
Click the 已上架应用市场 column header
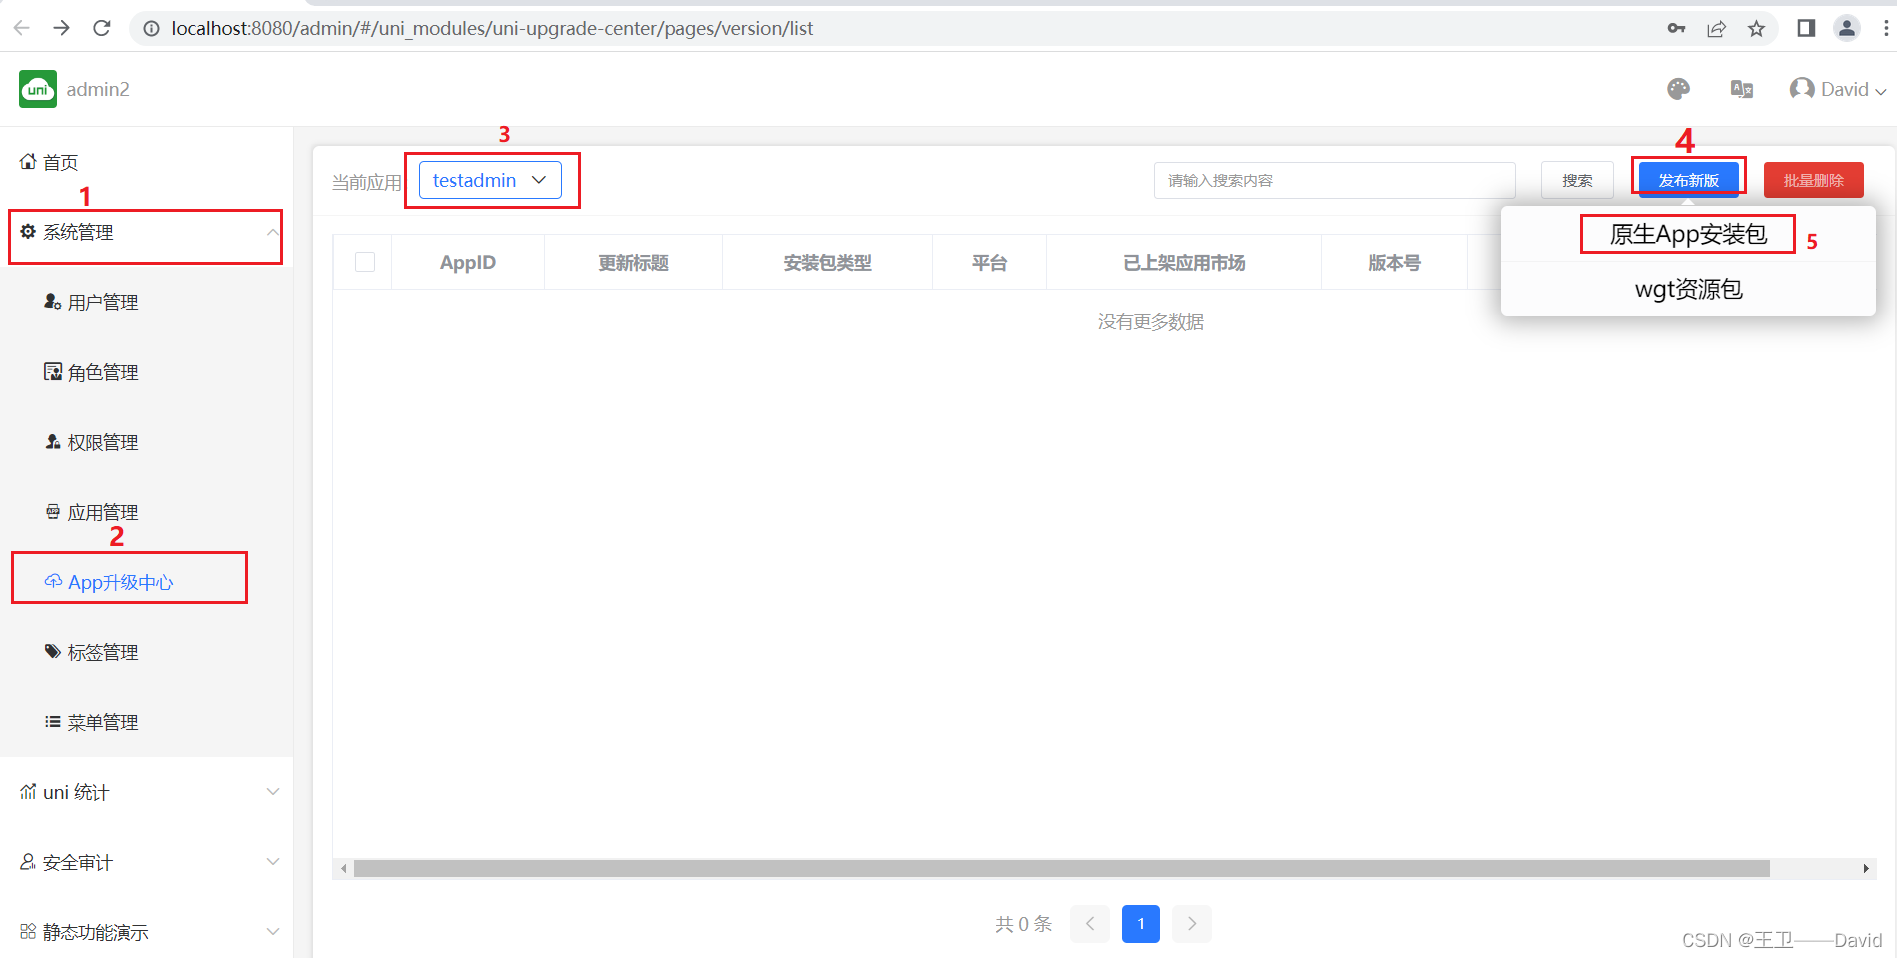[x=1184, y=262]
